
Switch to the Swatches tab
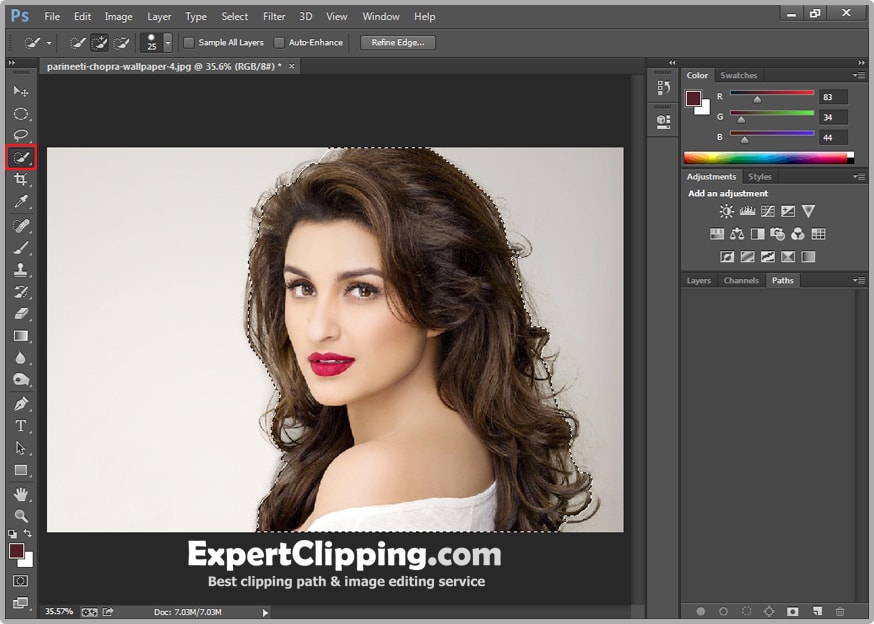coord(739,75)
